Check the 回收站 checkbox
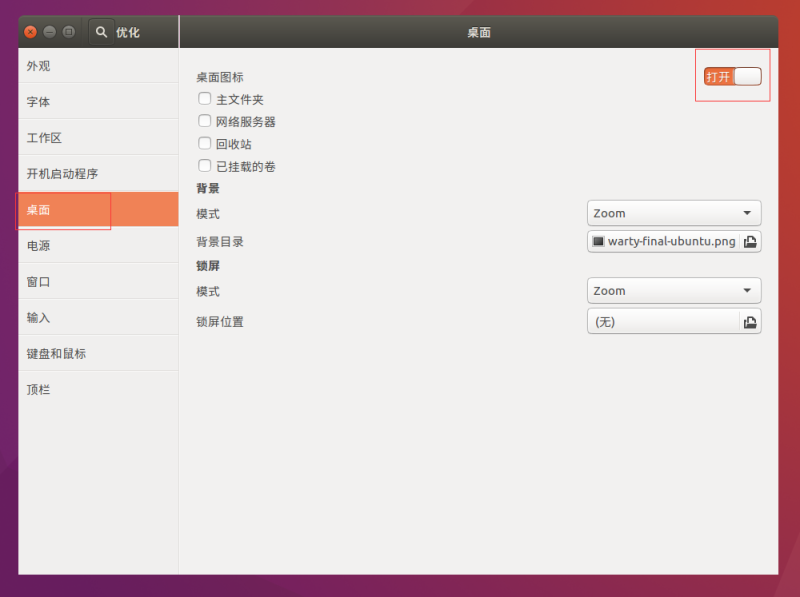 205,143
